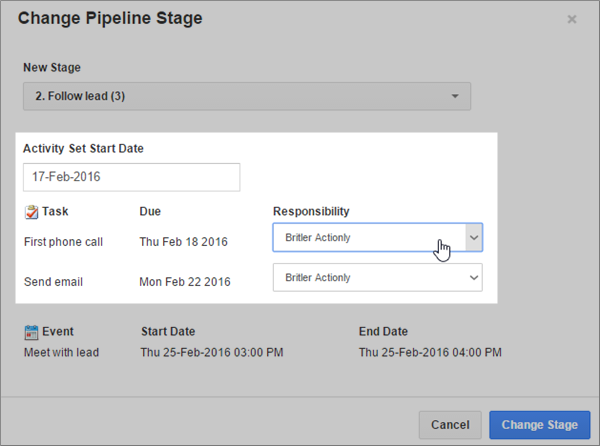Click start date 'Thu 25-Feb-2016 03:00 PM'
The image size is (600, 446).
tap(212, 352)
